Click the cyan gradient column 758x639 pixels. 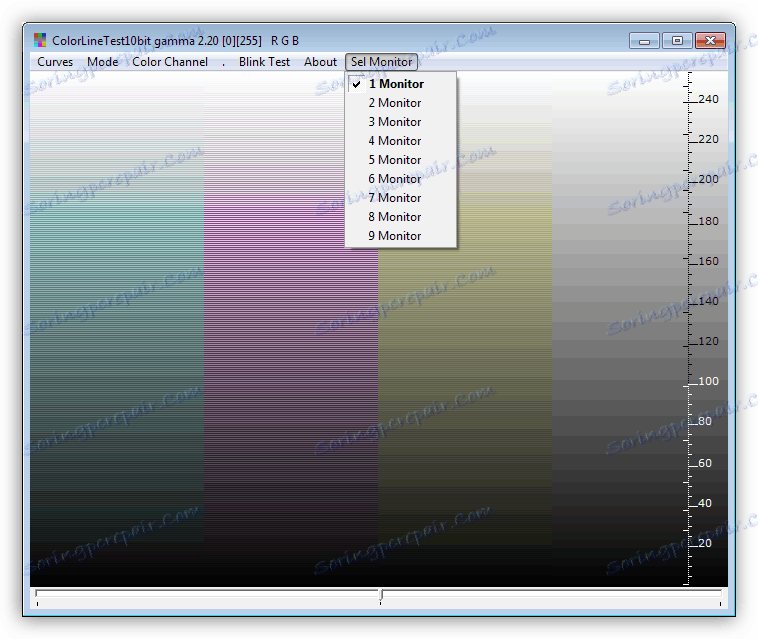(x=117, y=329)
